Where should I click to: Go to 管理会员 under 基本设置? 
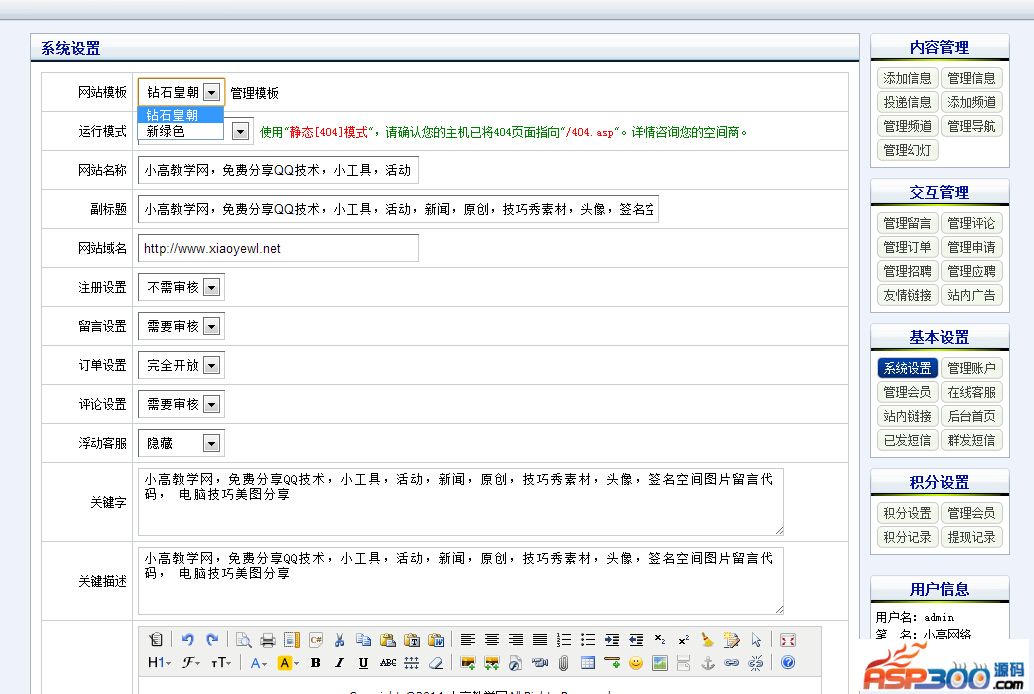point(907,392)
